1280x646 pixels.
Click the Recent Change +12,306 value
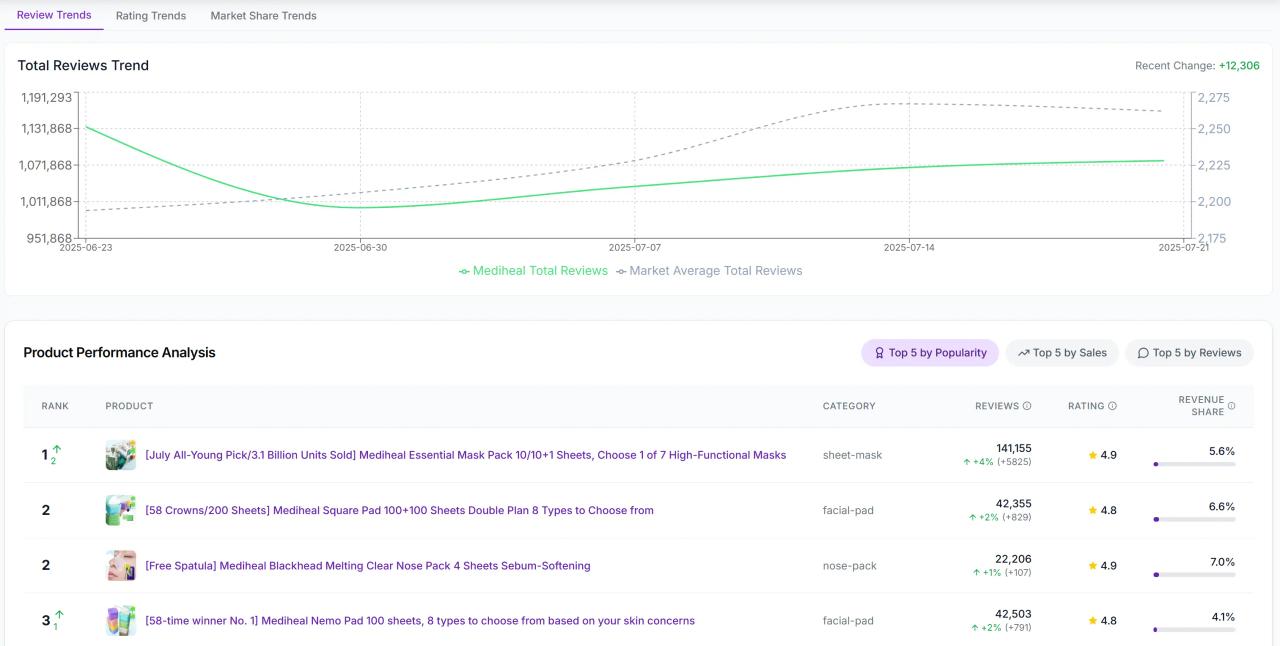tap(1239, 66)
